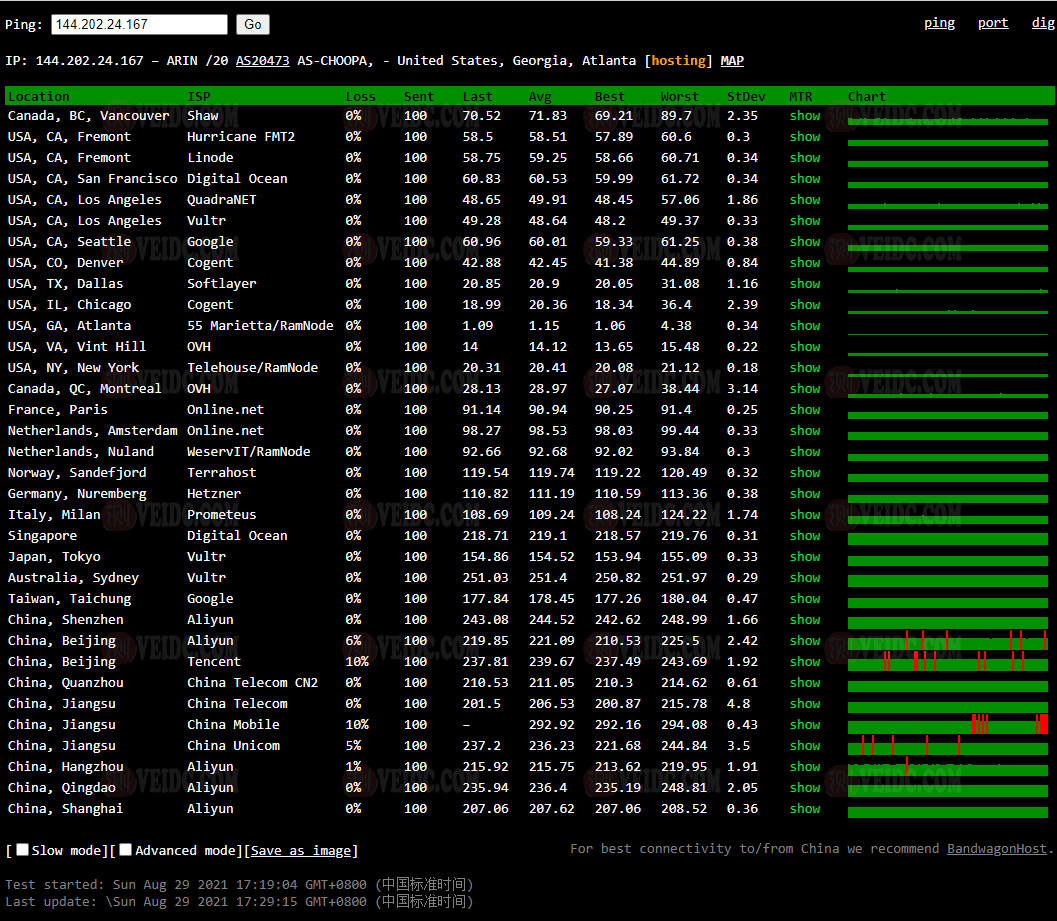Open the AS20473 link
This screenshot has height=921, width=1057.
tap(262, 61)
